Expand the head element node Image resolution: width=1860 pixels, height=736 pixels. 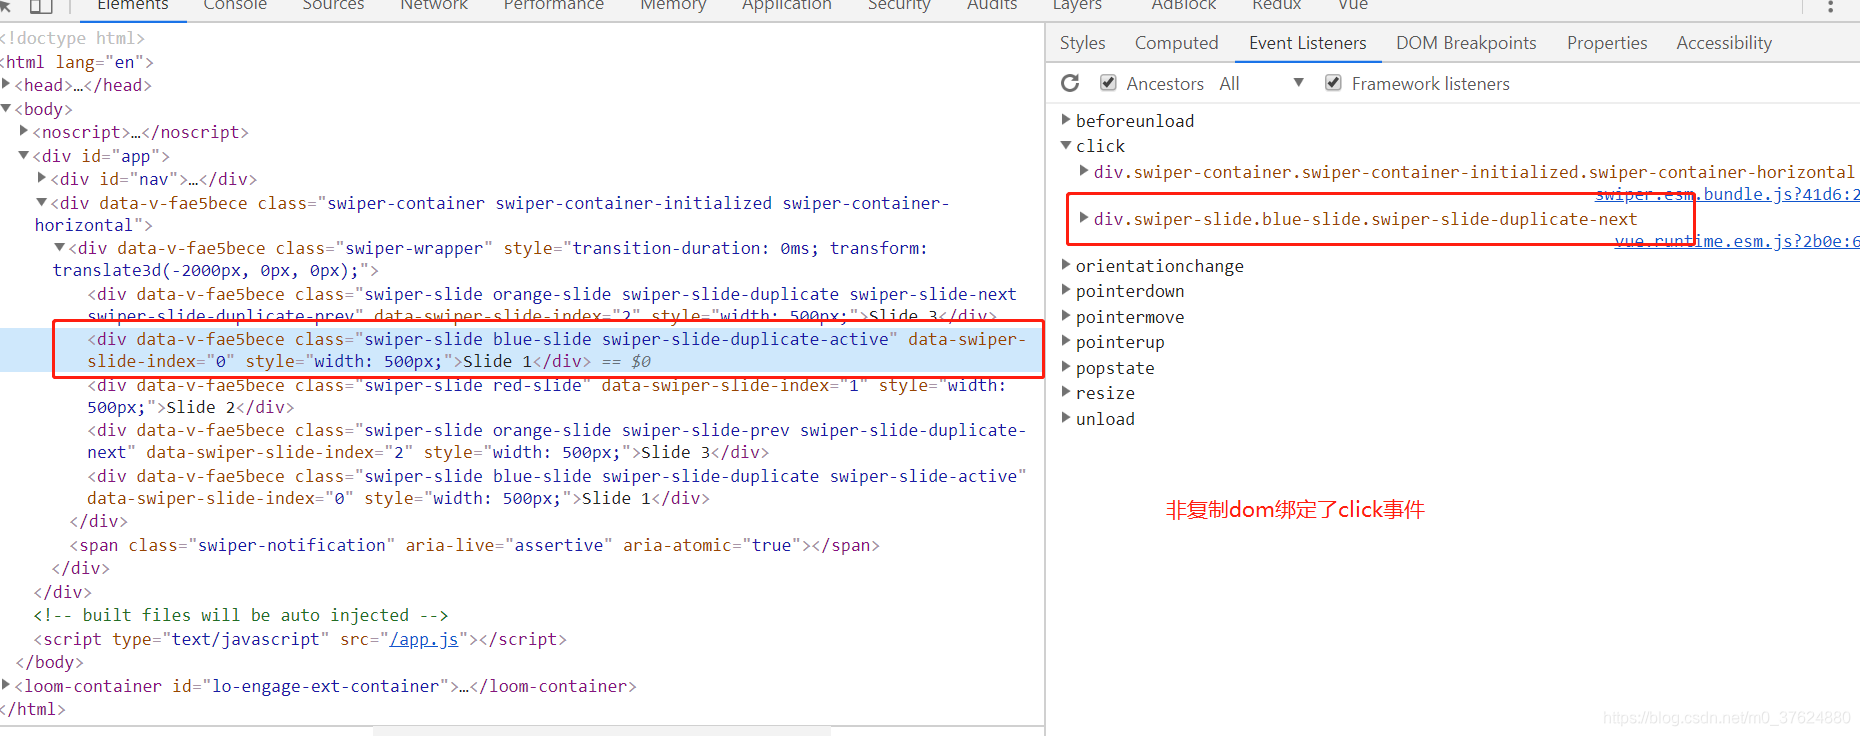click(x=6, y=85)
